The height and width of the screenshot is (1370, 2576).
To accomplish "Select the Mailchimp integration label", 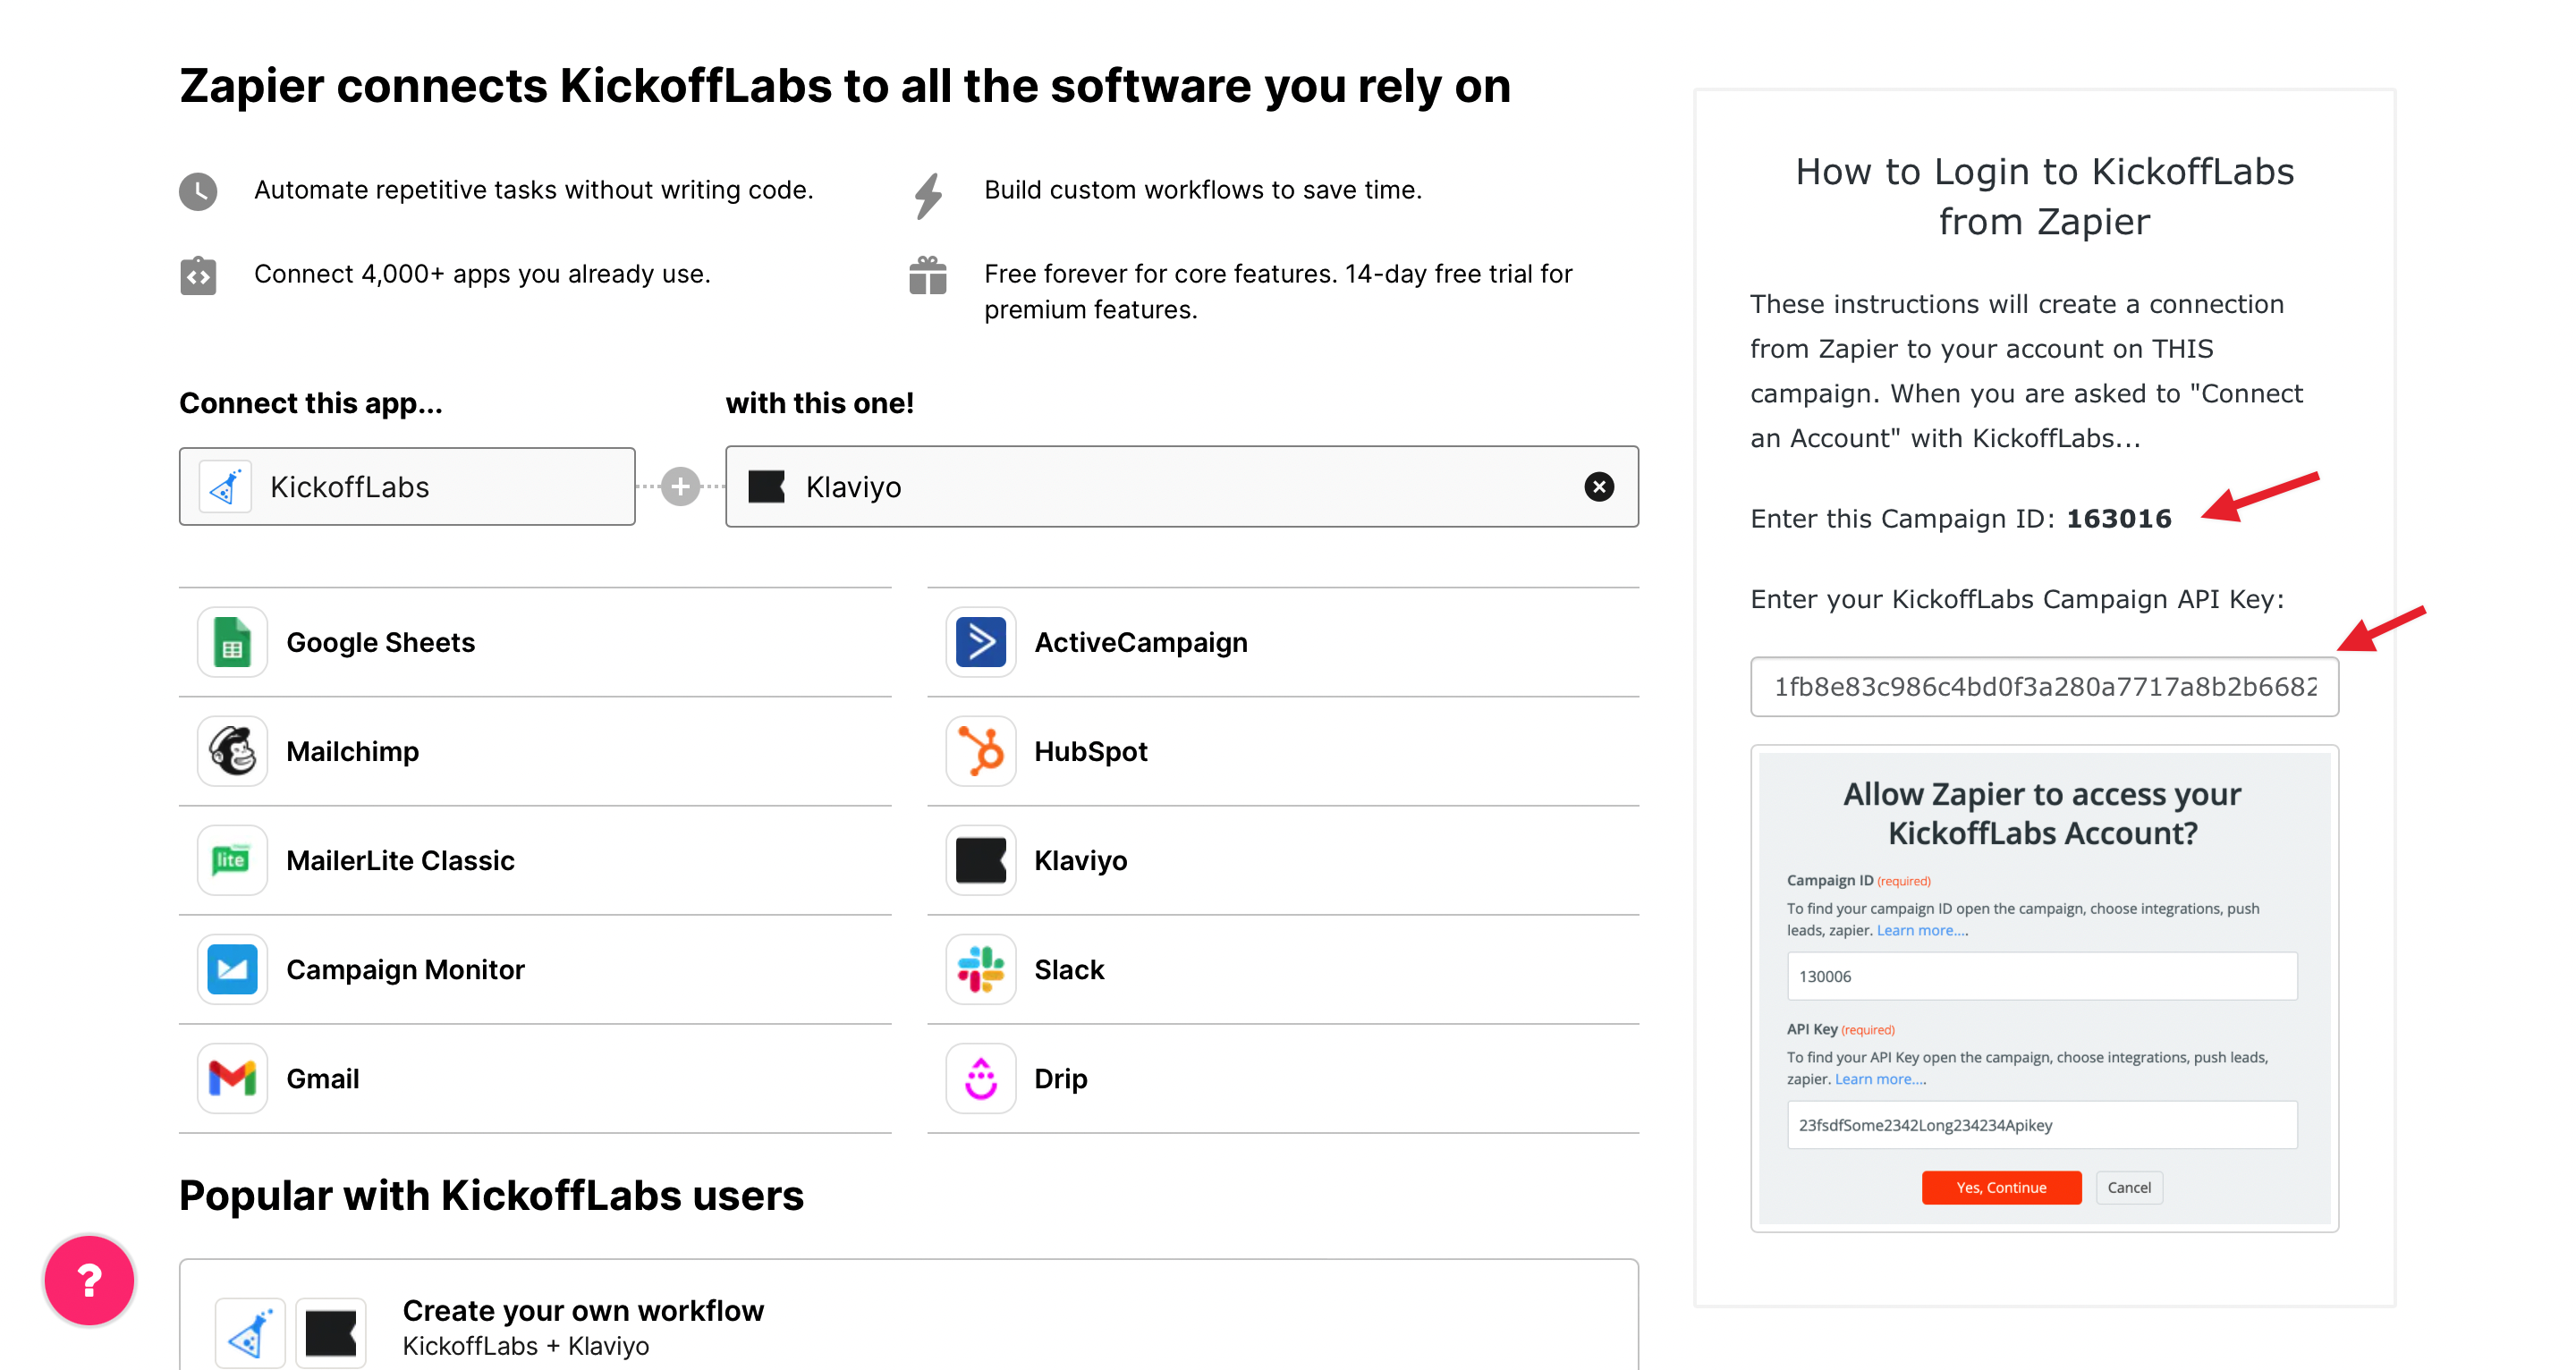I will 352,751.
